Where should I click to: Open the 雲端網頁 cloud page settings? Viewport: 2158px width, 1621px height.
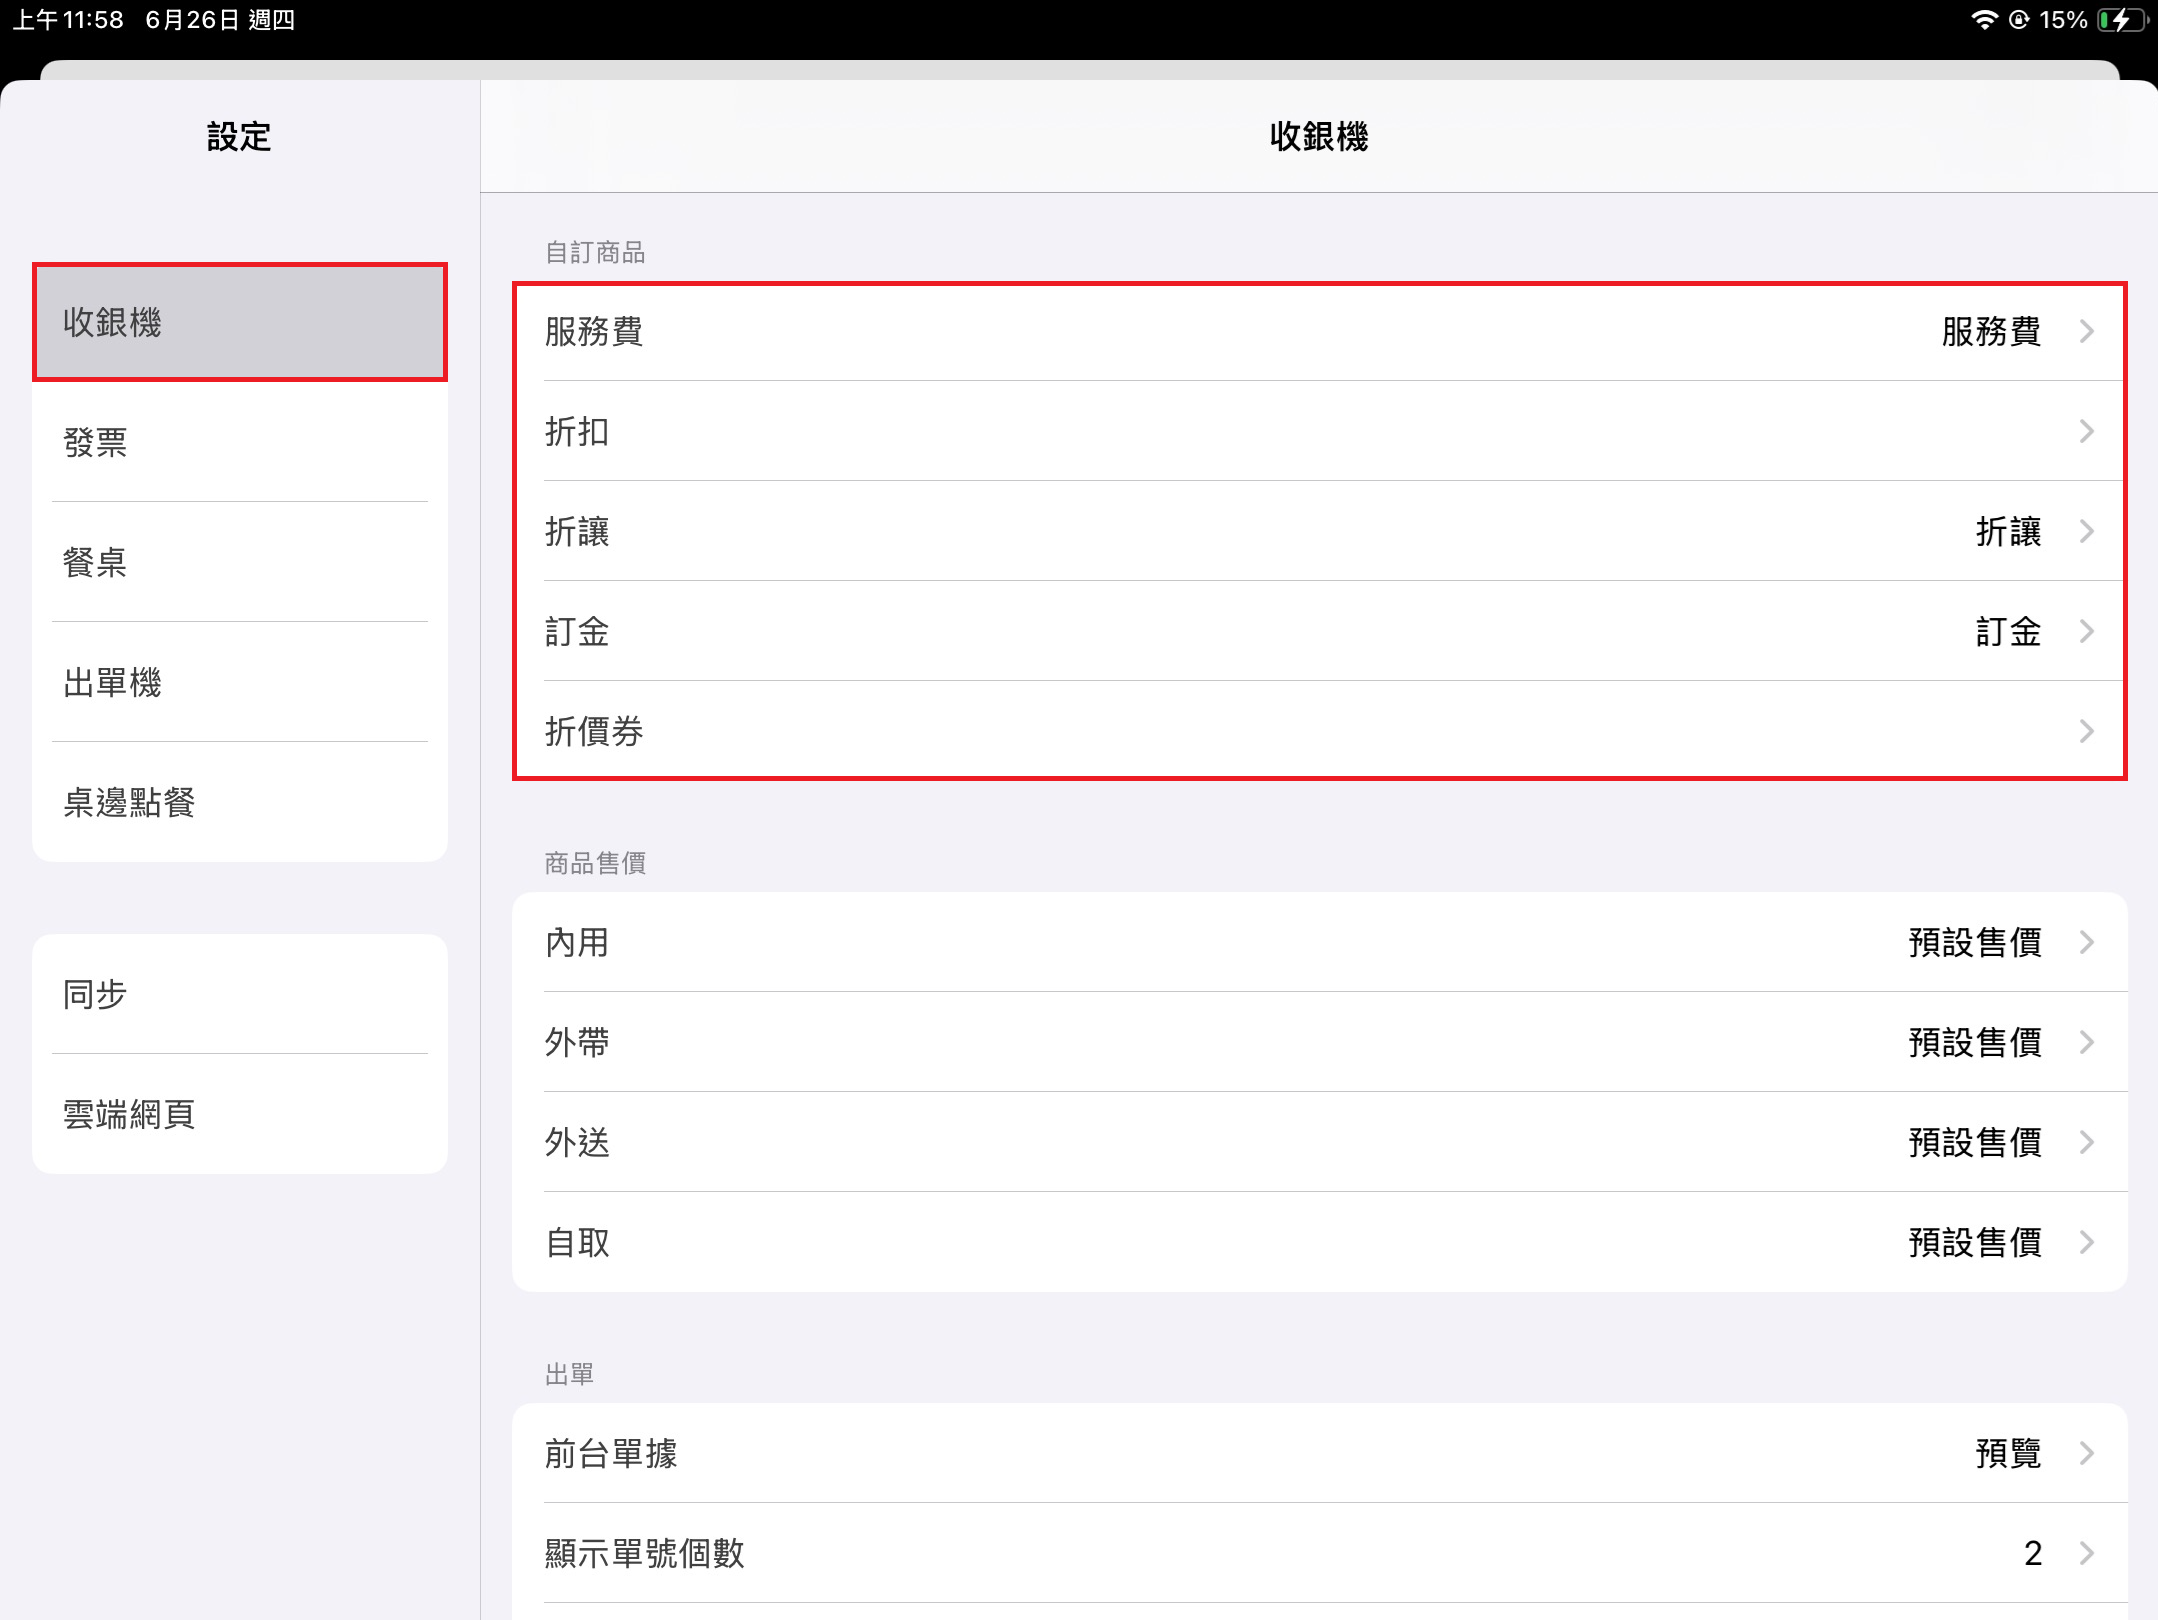(240, 1115)
